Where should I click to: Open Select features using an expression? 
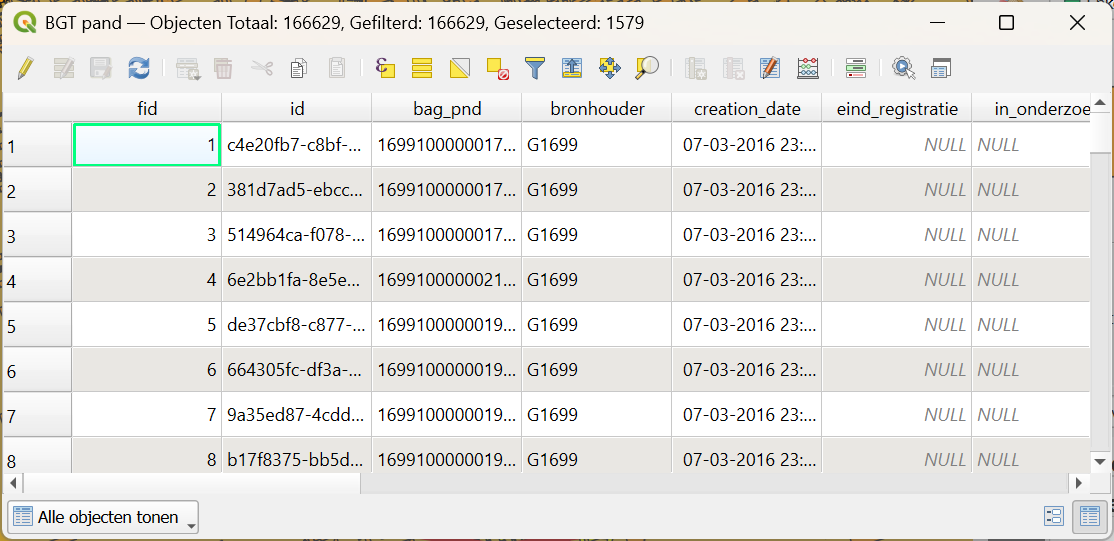[x=385, y=68]
